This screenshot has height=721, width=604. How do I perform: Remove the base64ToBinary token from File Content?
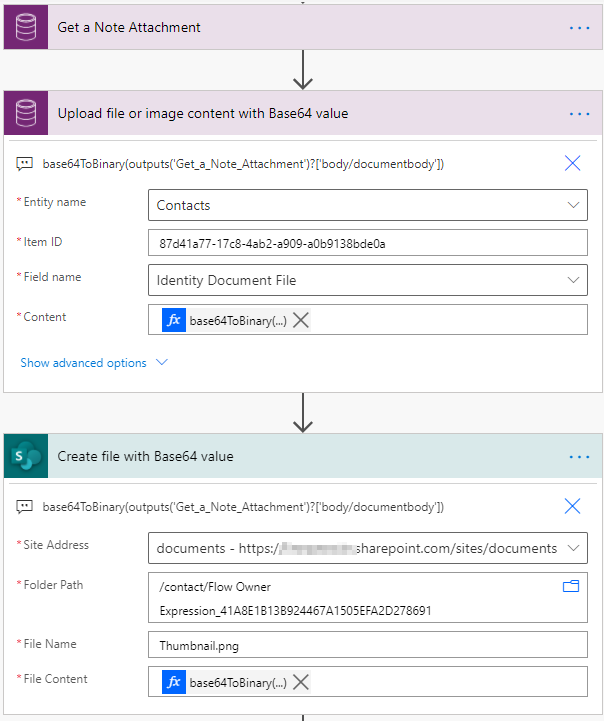point(301,682)
